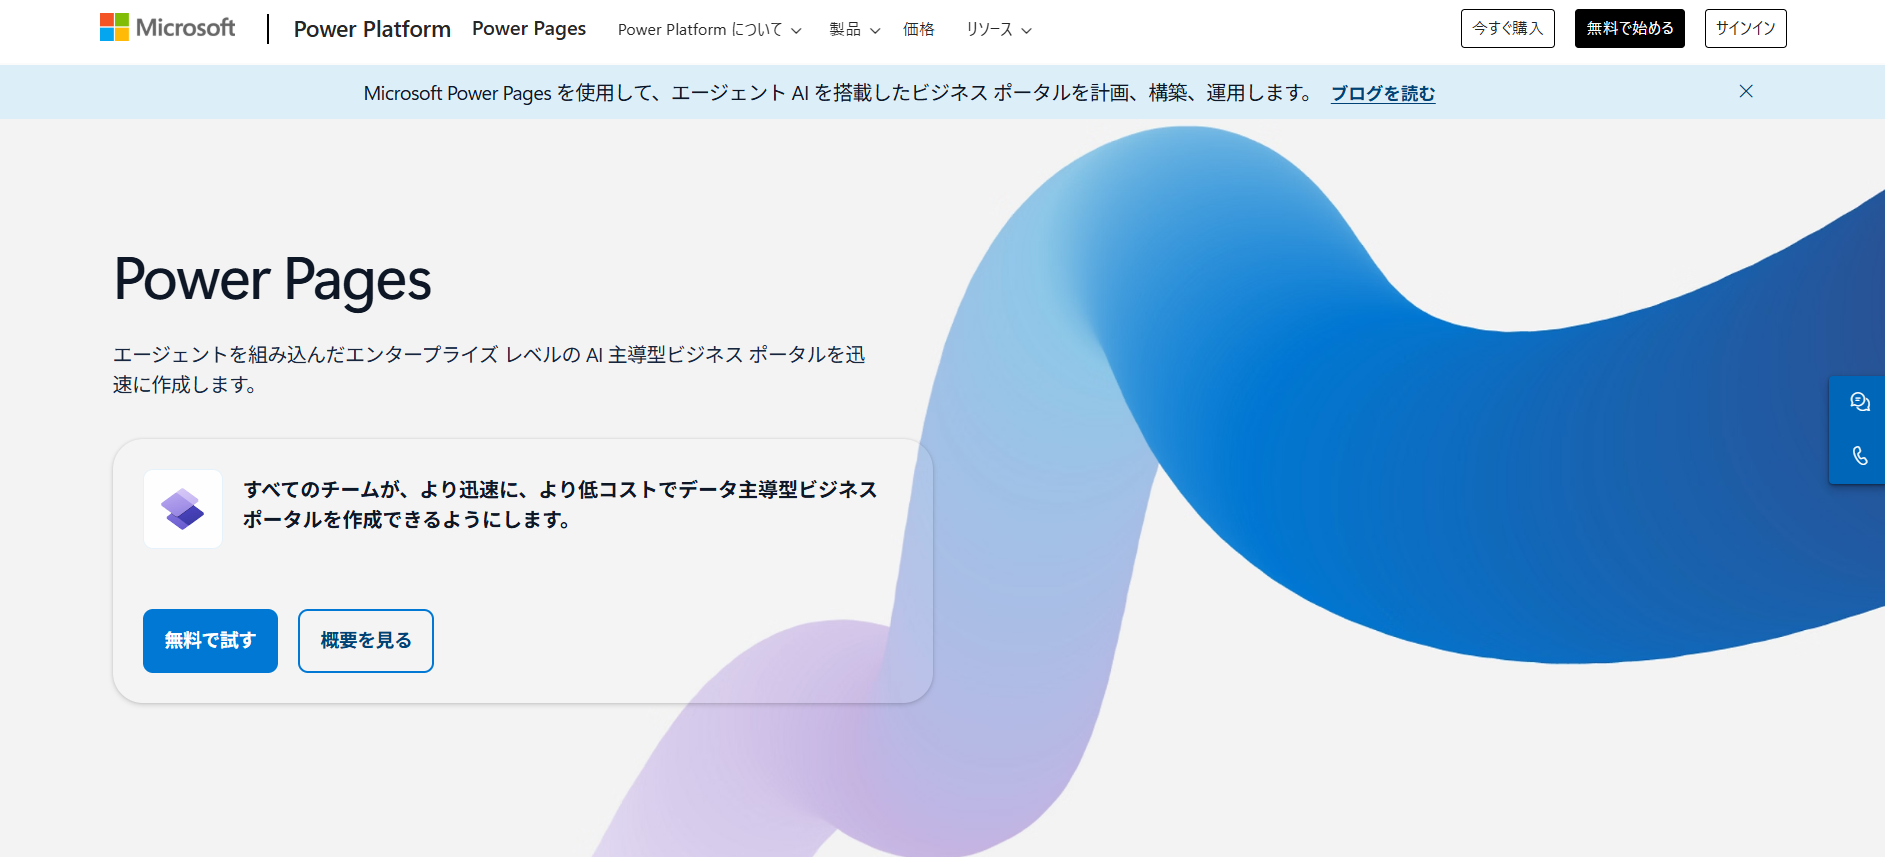
Task: Open the 価格 pricing page
Action: pos(918,29)
